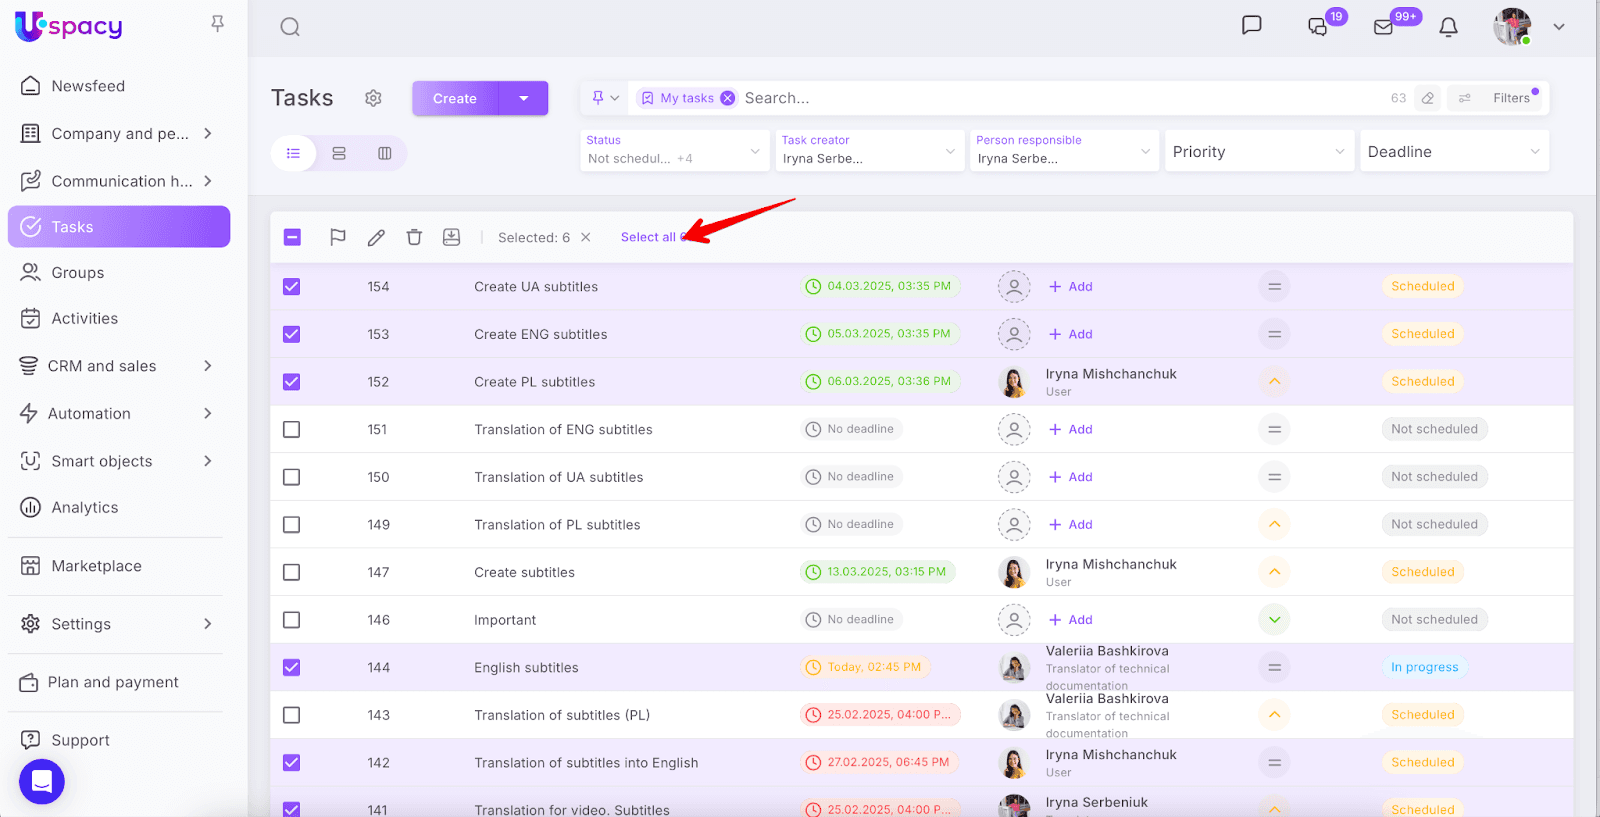Open the Tasks settings gear icon
This screenshot has width=1600, height=817.
coord(373,98)
